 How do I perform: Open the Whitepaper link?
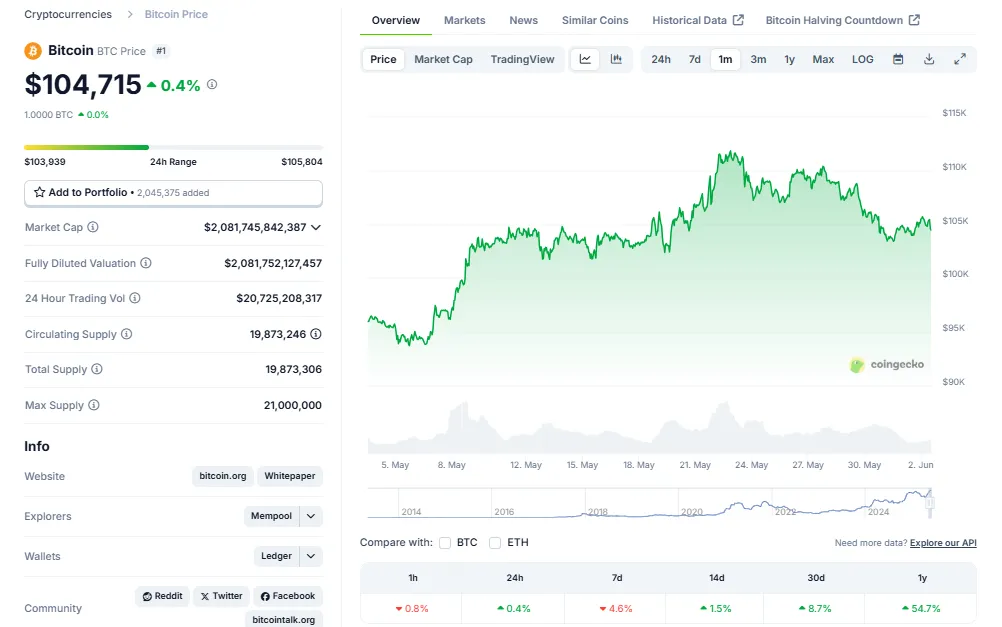pos(289,476)
